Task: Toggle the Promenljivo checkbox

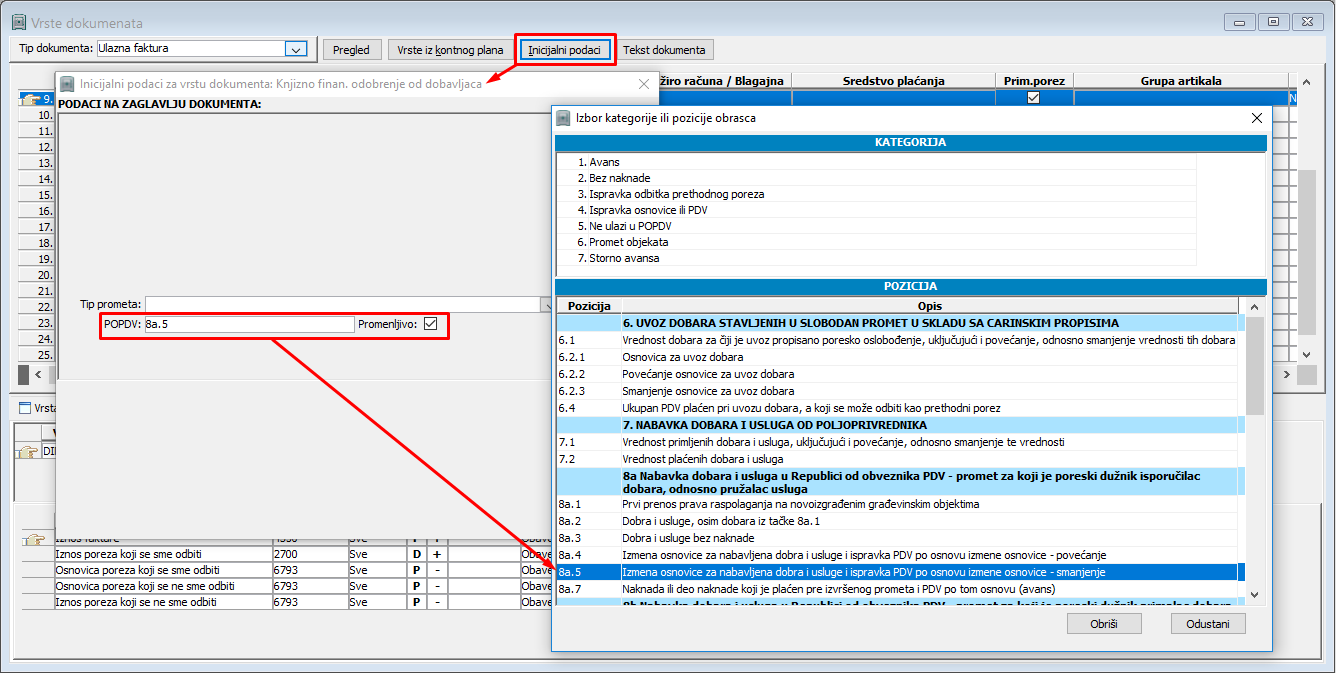Action: (x=431, y=324)
